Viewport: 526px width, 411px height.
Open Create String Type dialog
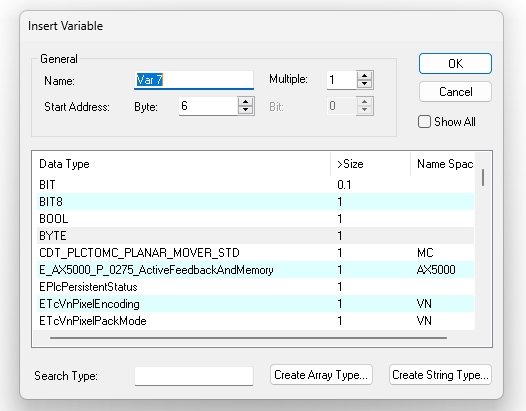440,374
